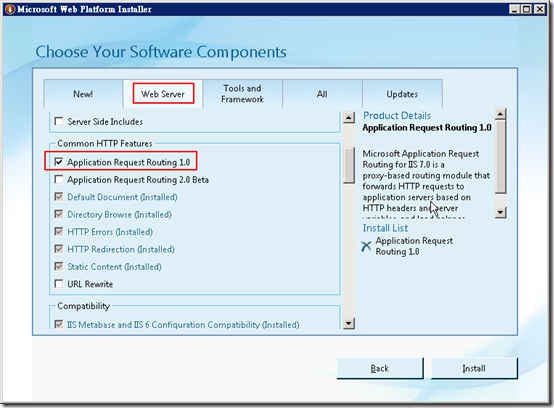Check Application Request Routing 2.0 Beta
The height and width of the screenshot is (408, 554).
59,179
